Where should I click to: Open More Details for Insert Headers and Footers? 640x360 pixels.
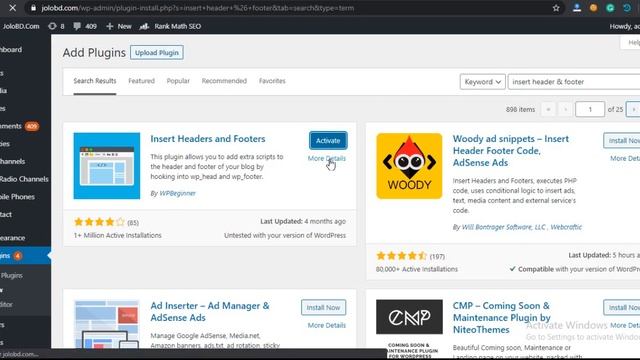[x=327, y=158]
